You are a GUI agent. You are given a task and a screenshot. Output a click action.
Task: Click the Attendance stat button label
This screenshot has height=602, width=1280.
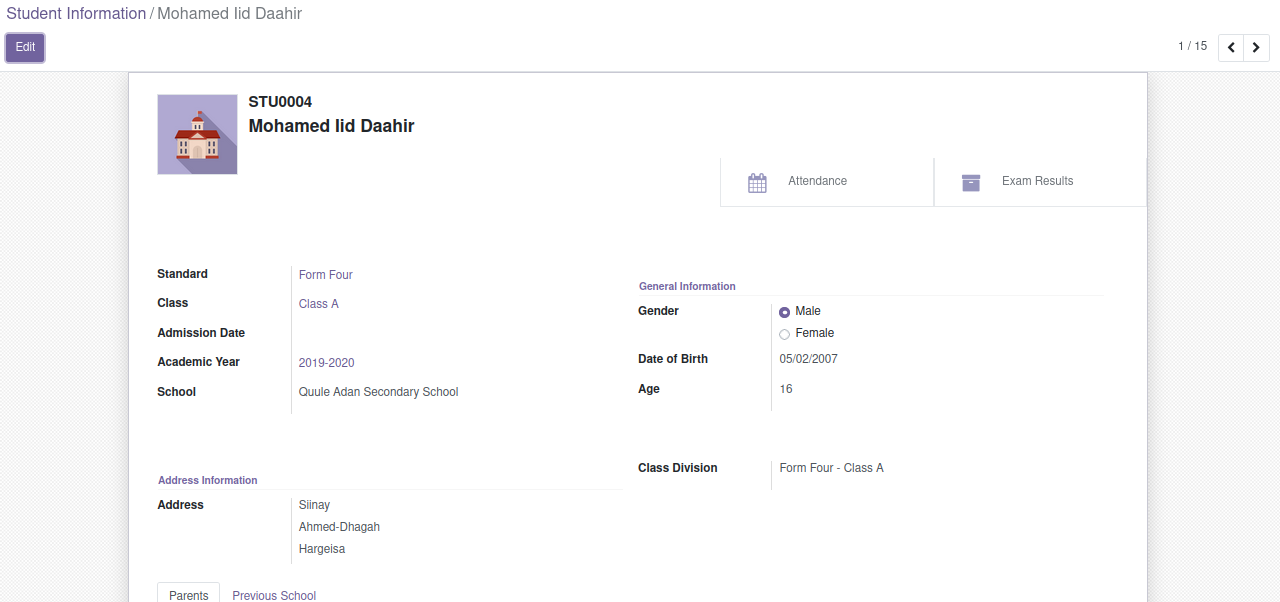[817, 181]
